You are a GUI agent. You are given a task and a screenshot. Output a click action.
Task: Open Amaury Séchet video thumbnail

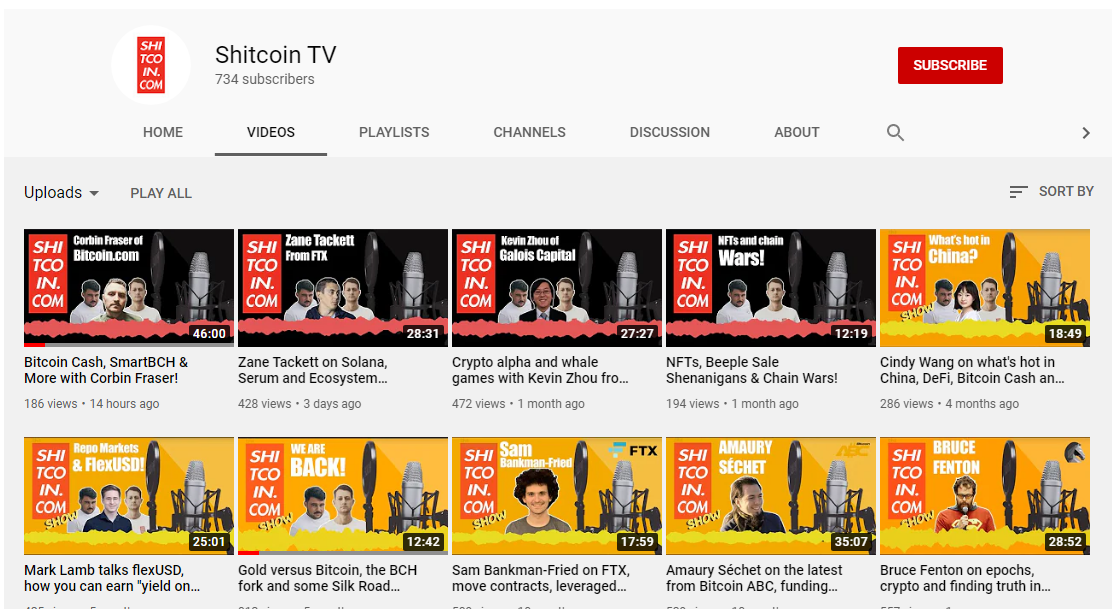[x=771, y=496]
